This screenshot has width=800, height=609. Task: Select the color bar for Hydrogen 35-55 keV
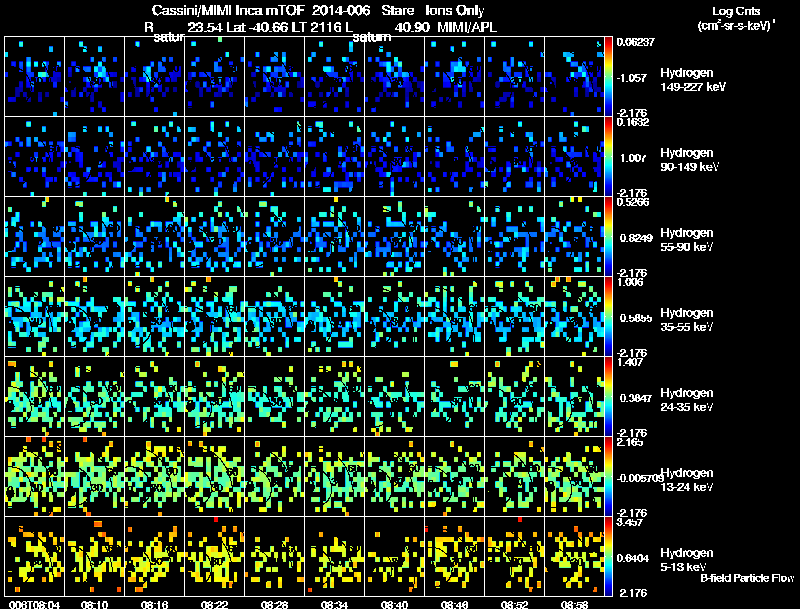(608, 316)
